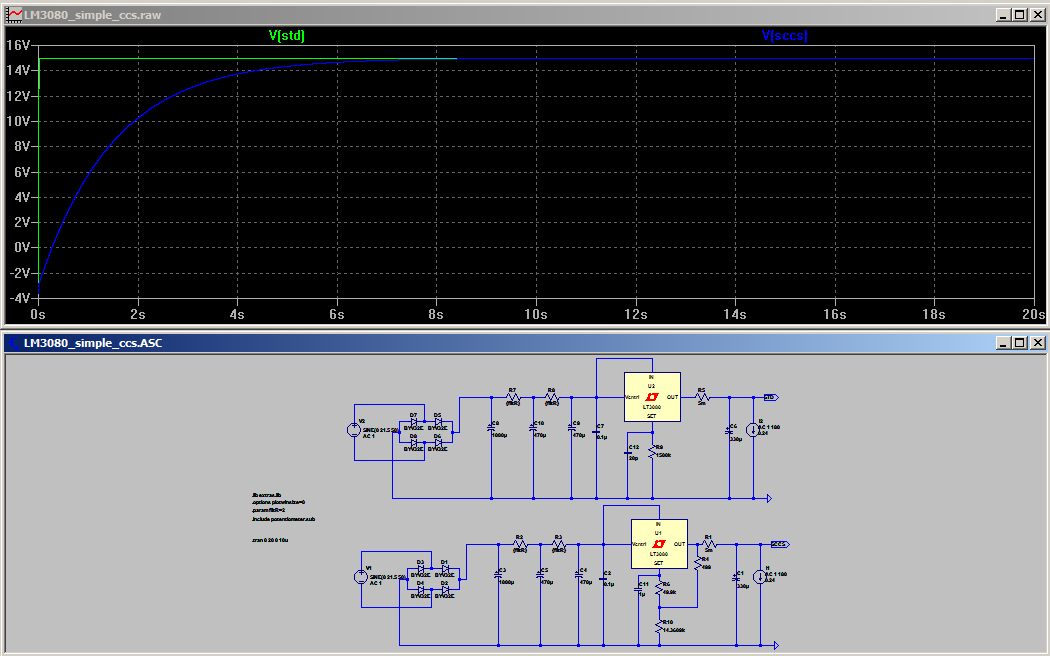1050x656 pixels.
Task: Select capacitor C3 1000µ symbol
Action: point(499,576)
